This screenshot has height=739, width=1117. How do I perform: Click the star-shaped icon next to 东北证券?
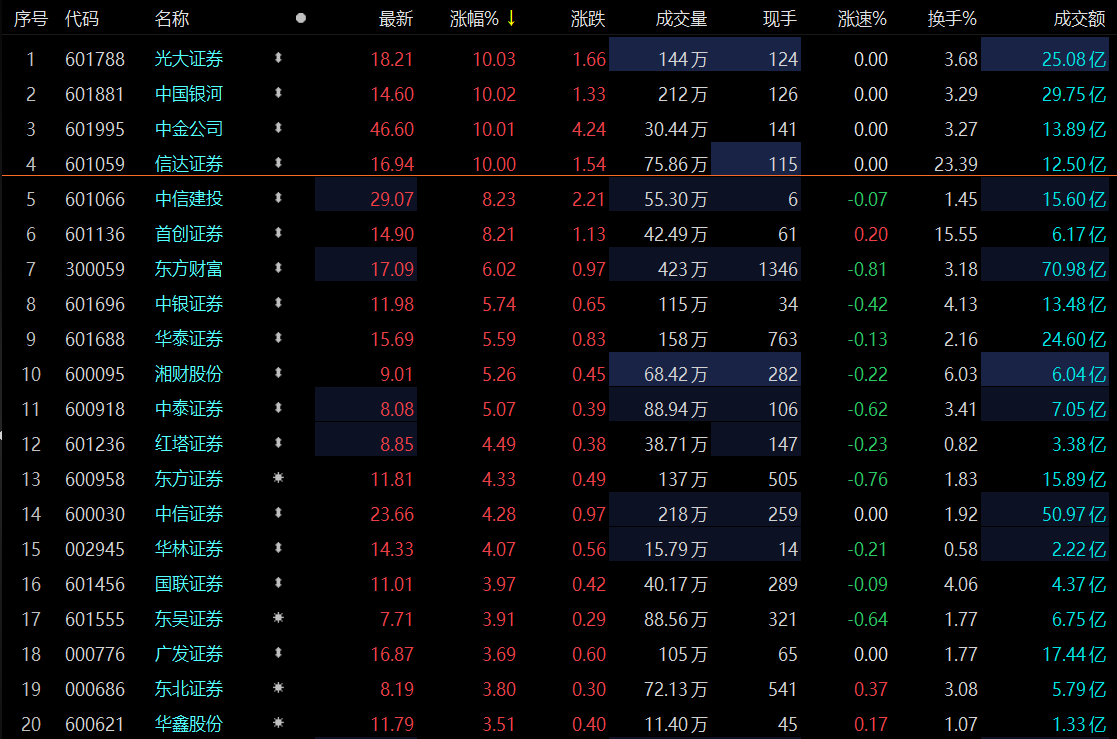coord(278,688)
